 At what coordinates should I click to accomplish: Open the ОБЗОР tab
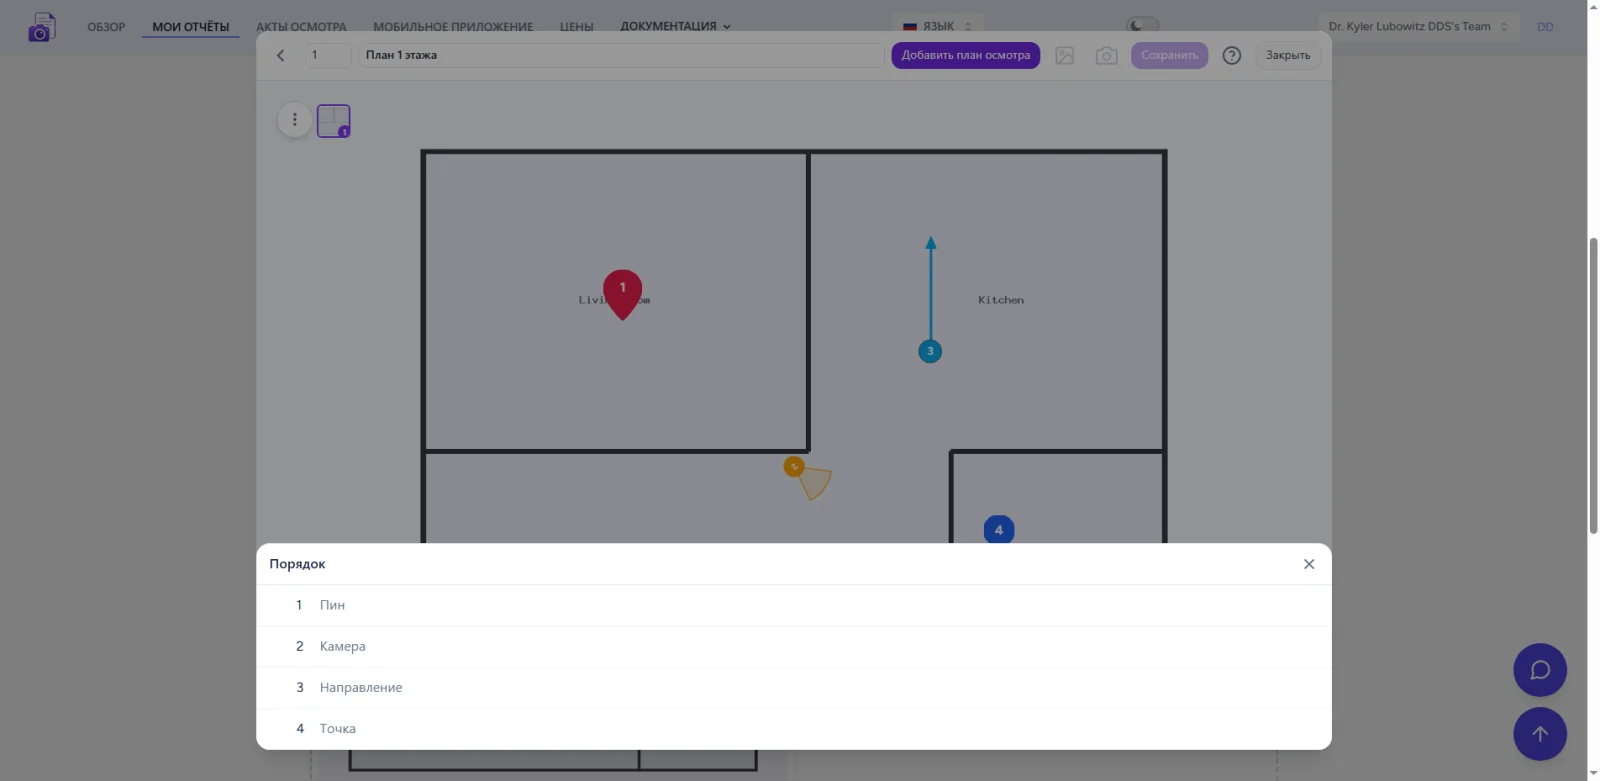(106, 27)
